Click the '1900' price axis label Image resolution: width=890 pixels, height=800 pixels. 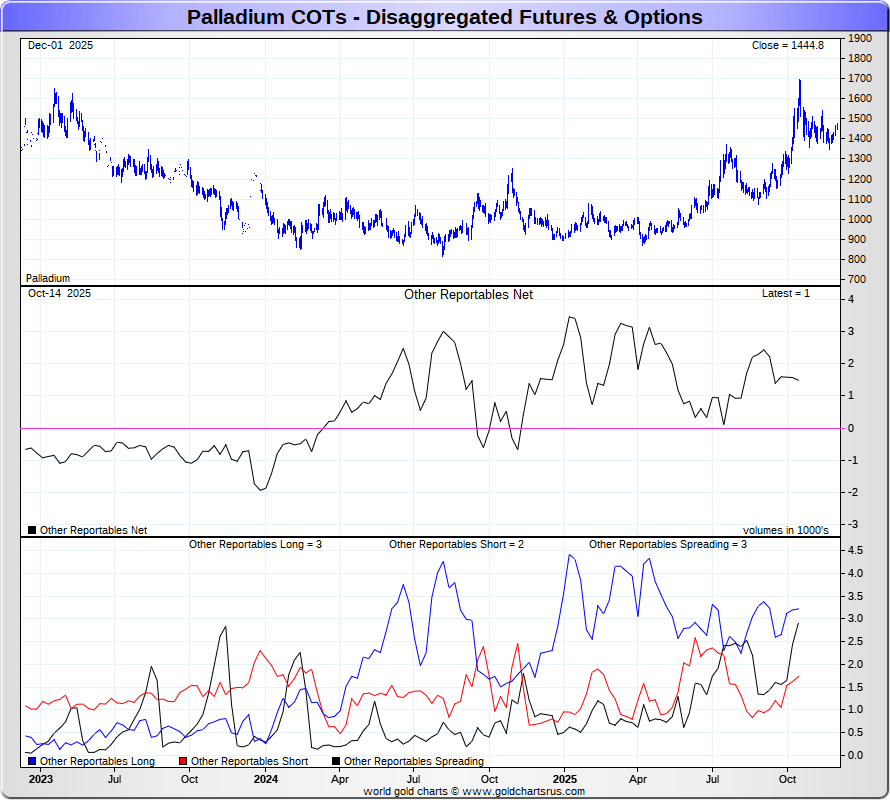(860, 38)
